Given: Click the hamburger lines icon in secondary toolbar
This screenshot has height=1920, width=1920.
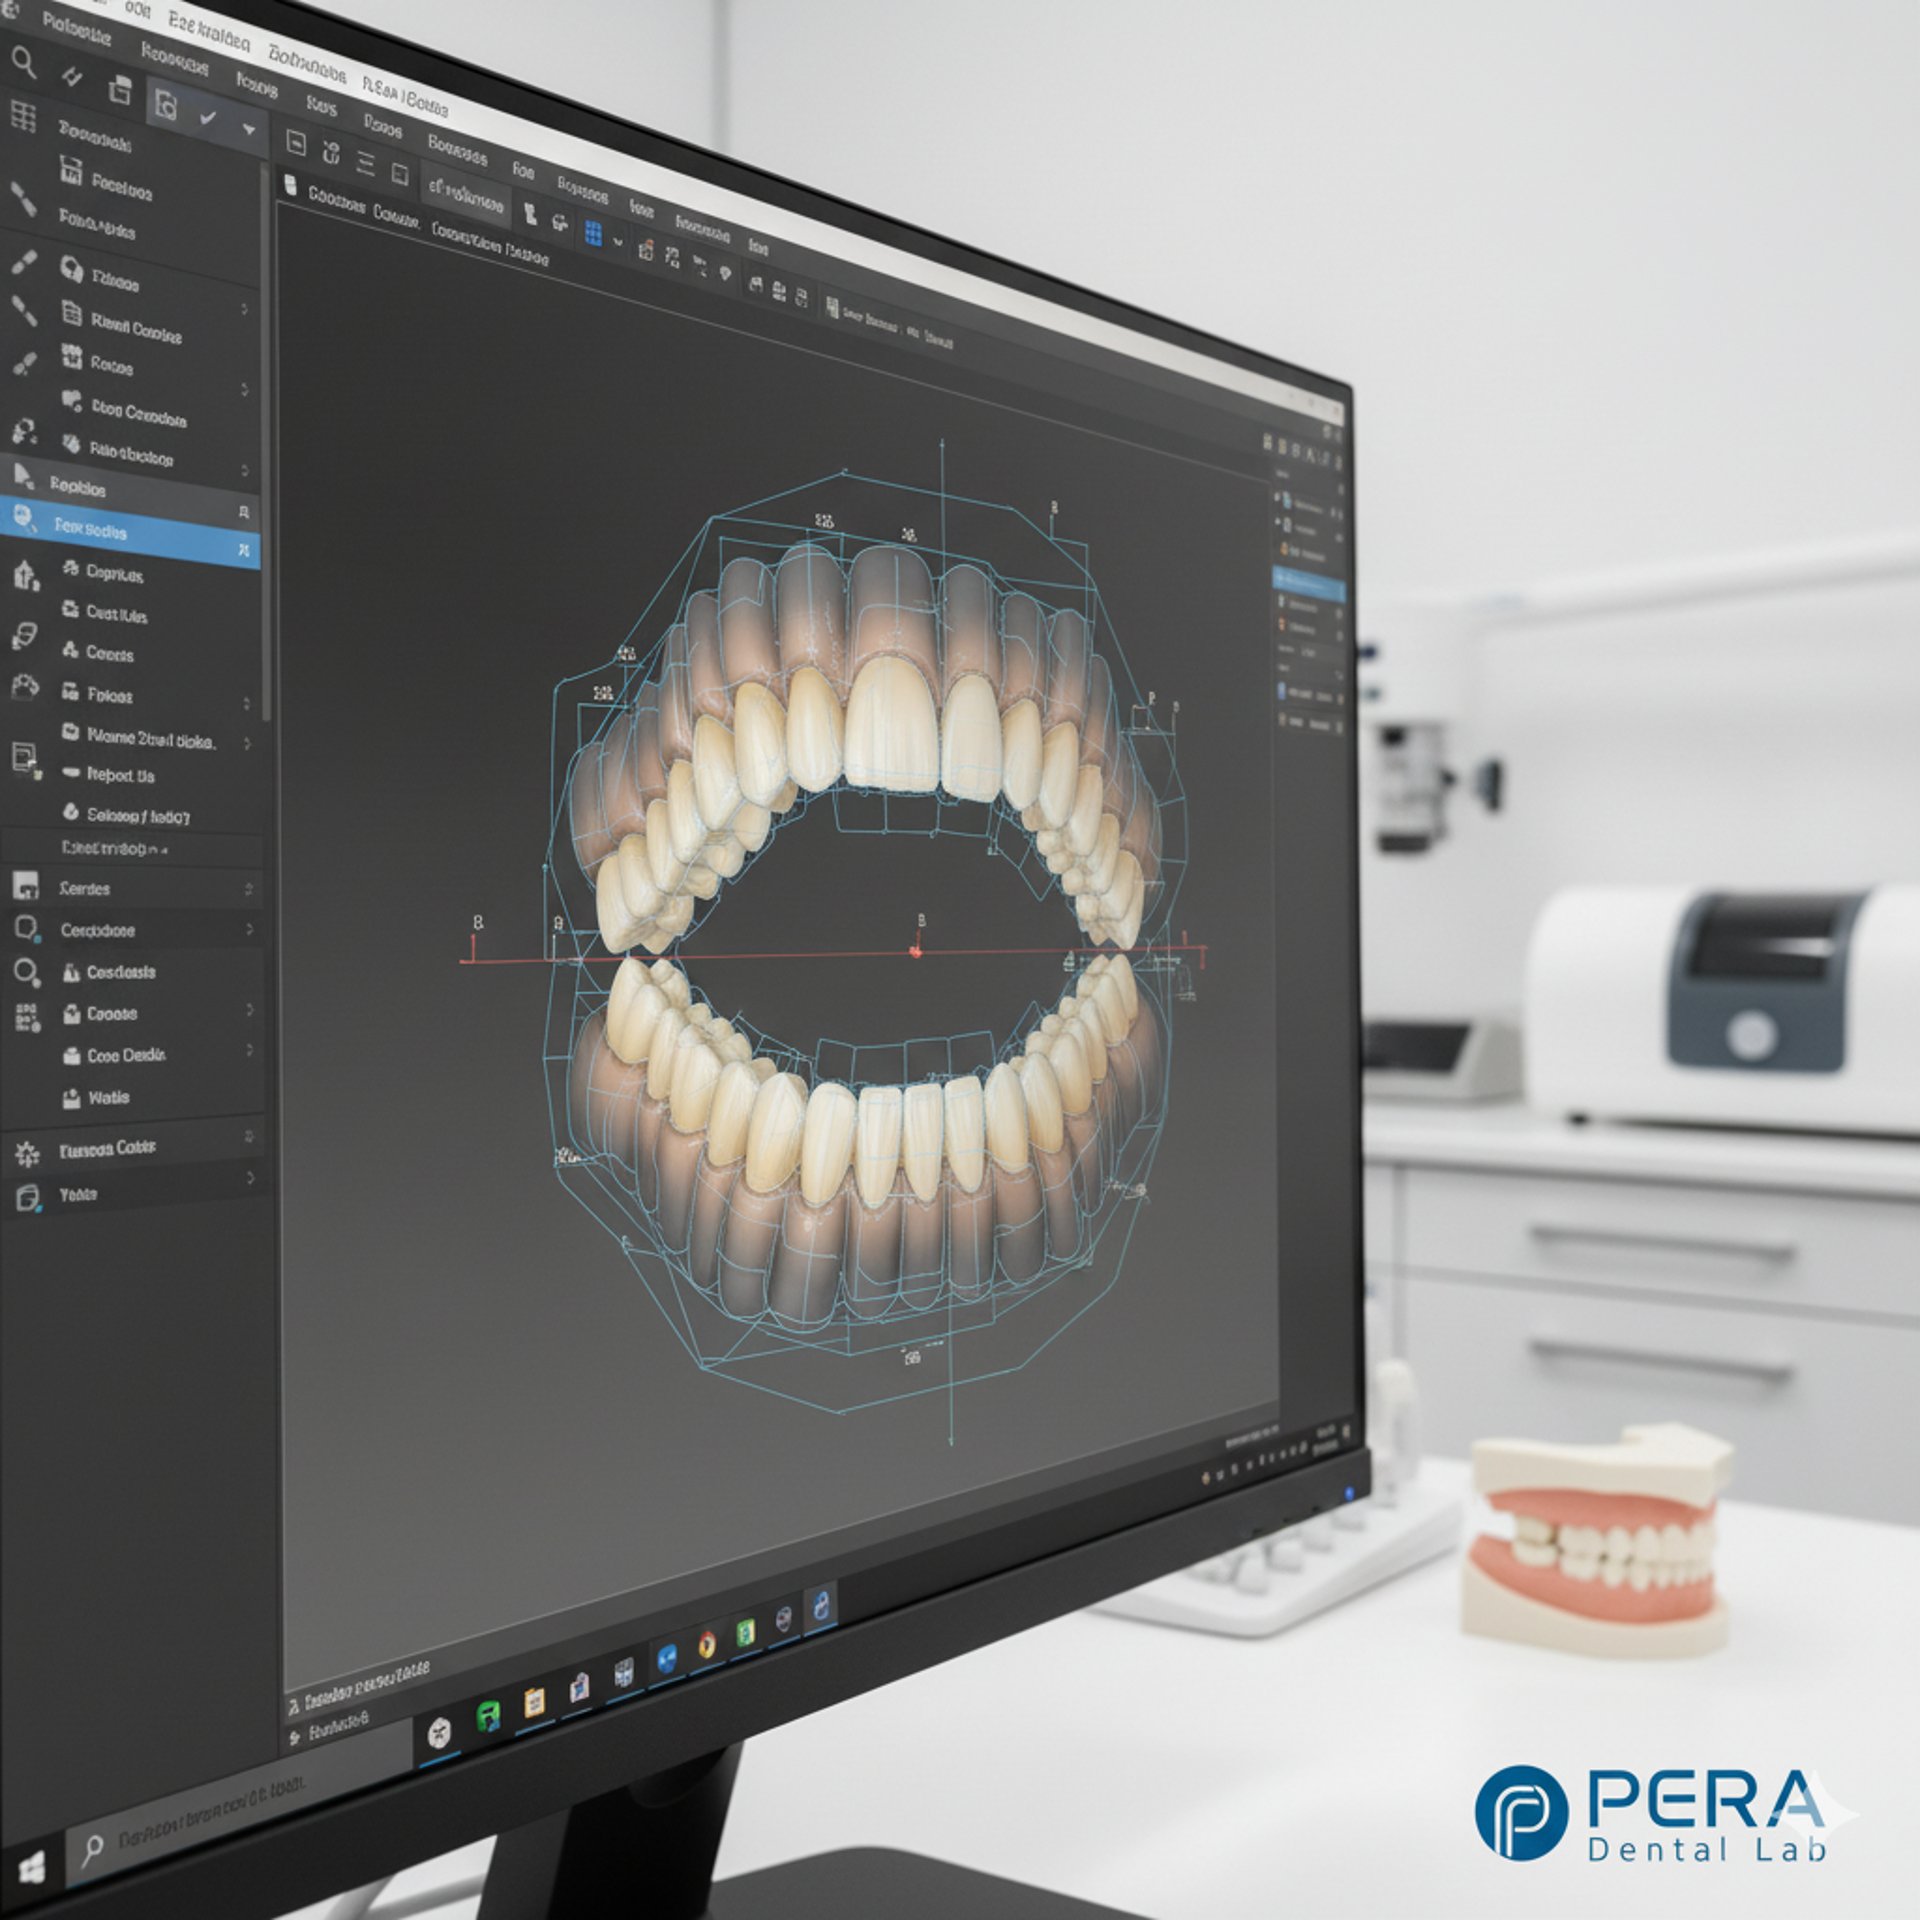Looking at the screenshot, I should click(x=366, y=165).
